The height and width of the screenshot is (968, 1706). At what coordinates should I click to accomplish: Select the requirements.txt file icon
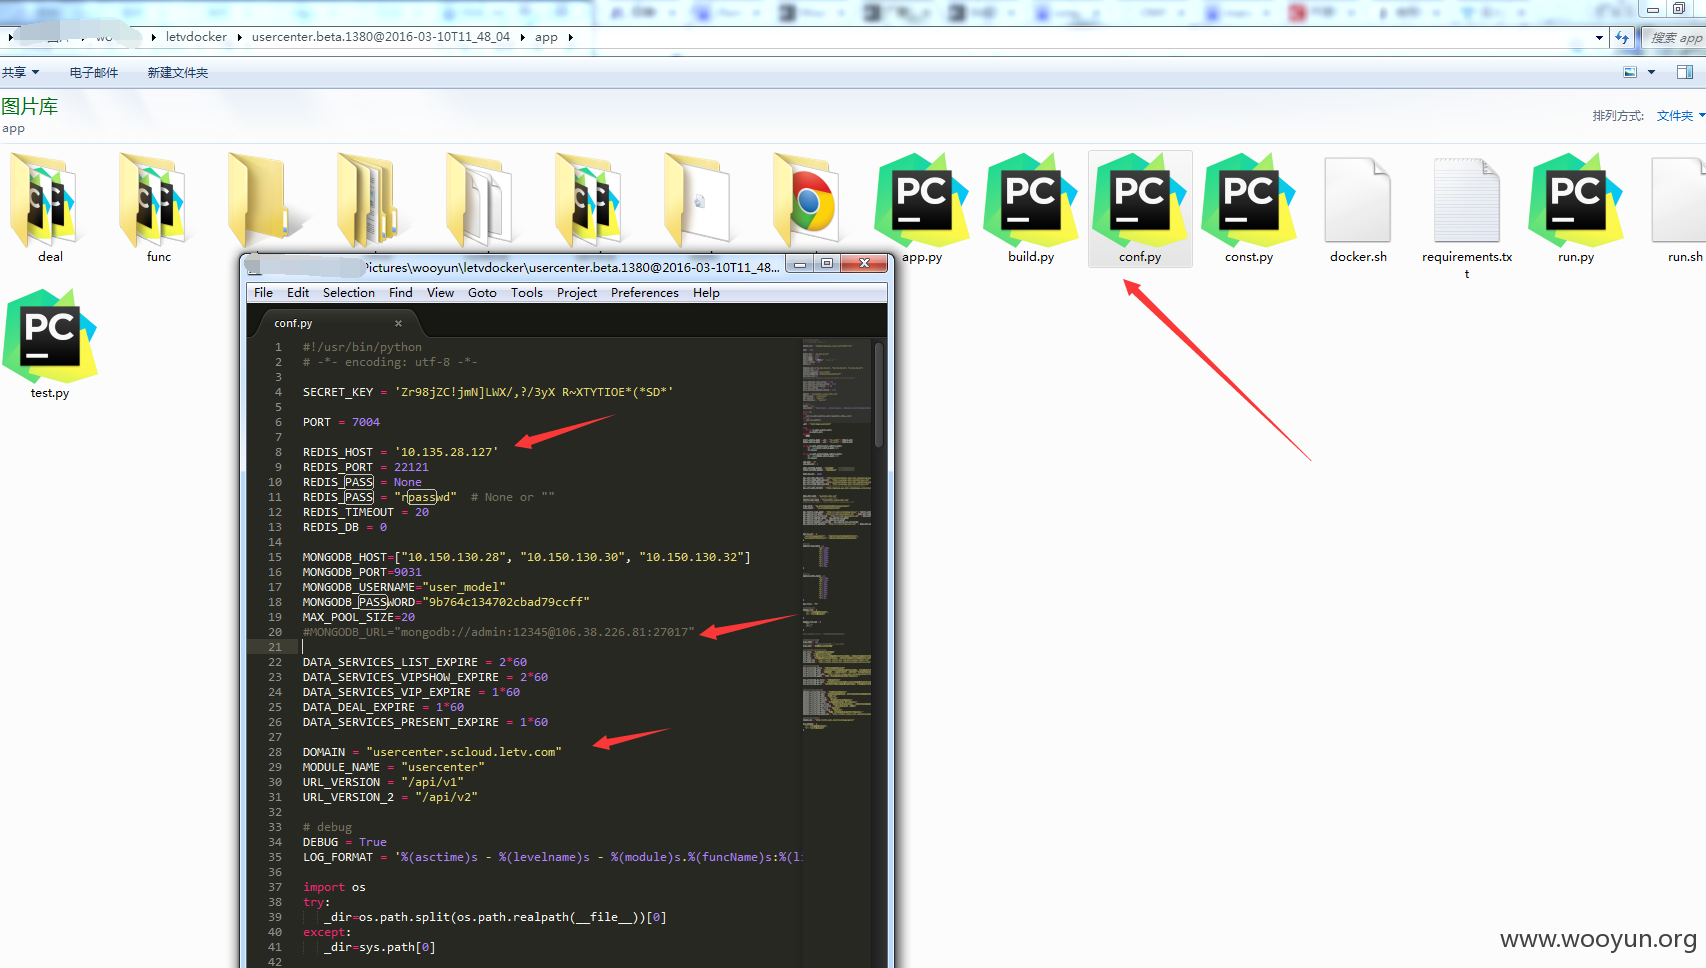click(1467, 200)
